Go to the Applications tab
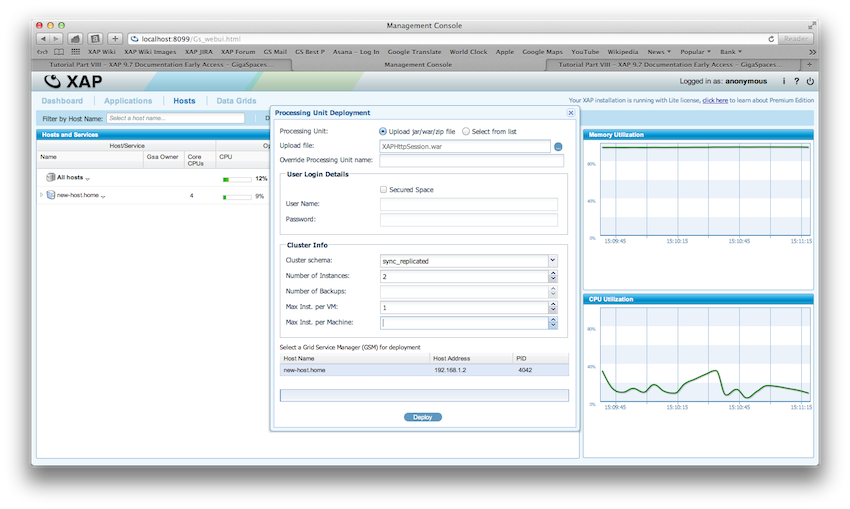Image resolution: width=850 pixels, height=509 pixels. pos(128,101)
